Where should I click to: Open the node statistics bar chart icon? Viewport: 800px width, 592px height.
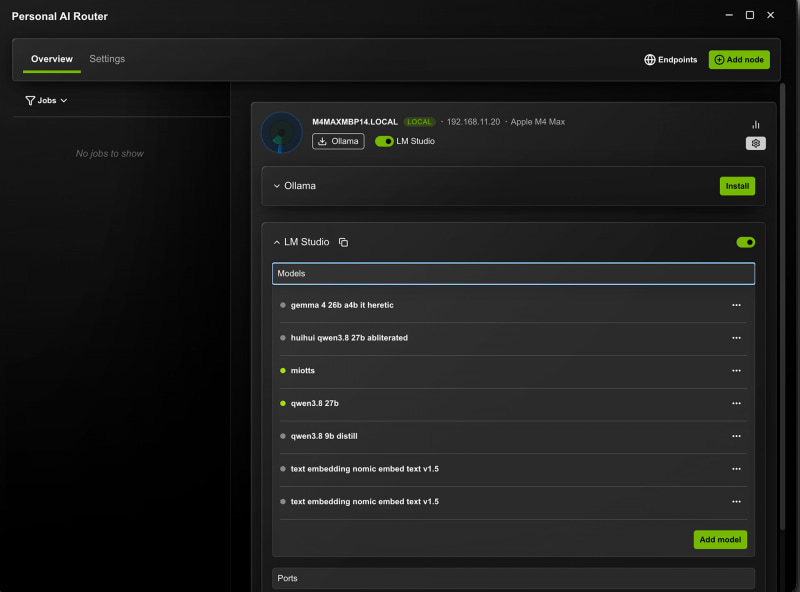tap(756, 125)
